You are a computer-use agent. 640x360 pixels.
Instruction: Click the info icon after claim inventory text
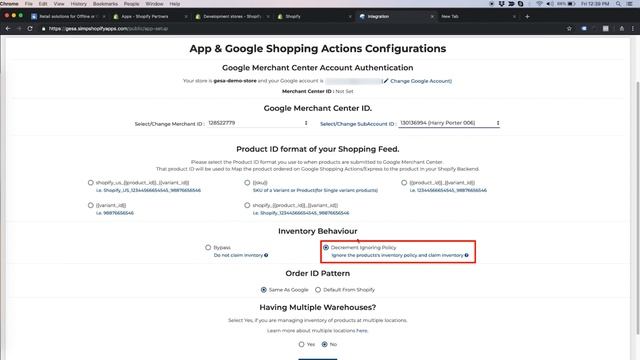pos(467,255)
